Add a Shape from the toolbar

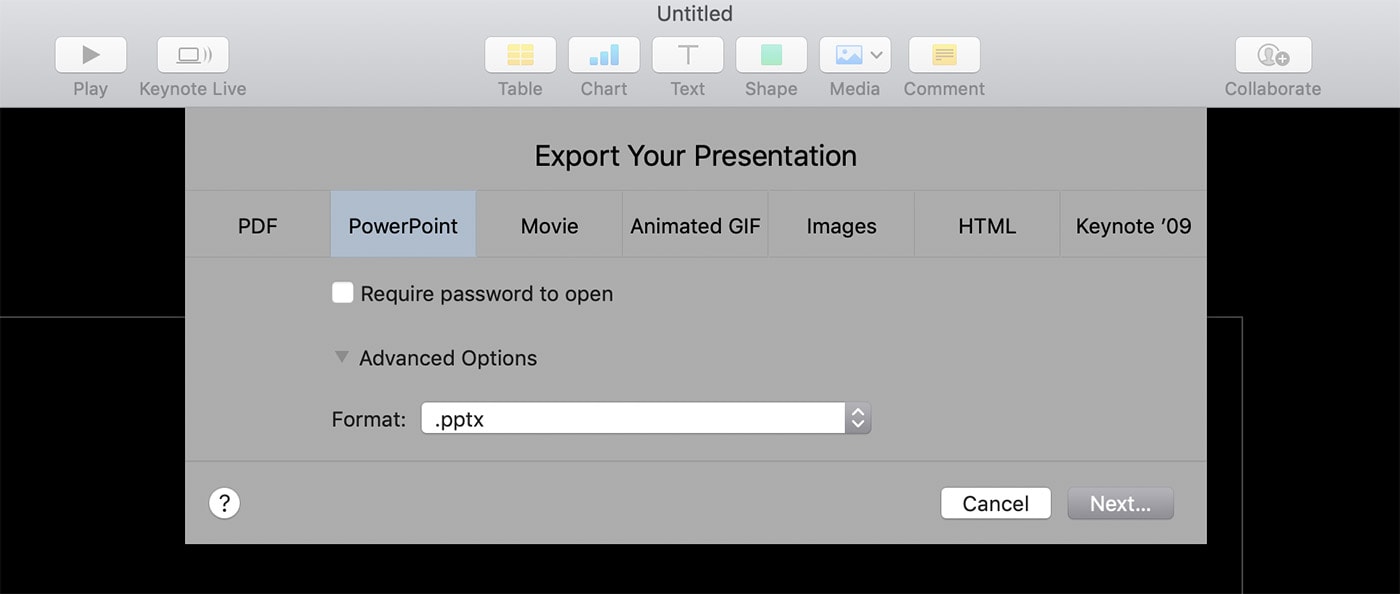[771, 55]
